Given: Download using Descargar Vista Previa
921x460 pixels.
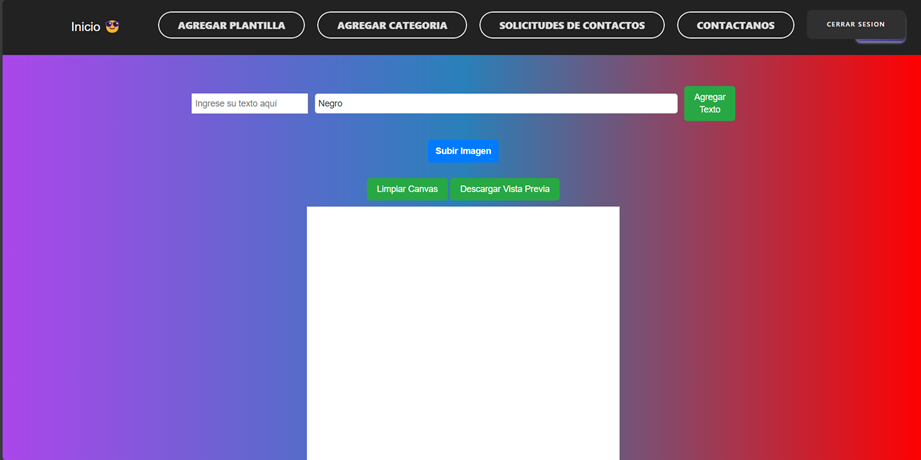Looking at the screenshot, I should (x=504, y=189).
